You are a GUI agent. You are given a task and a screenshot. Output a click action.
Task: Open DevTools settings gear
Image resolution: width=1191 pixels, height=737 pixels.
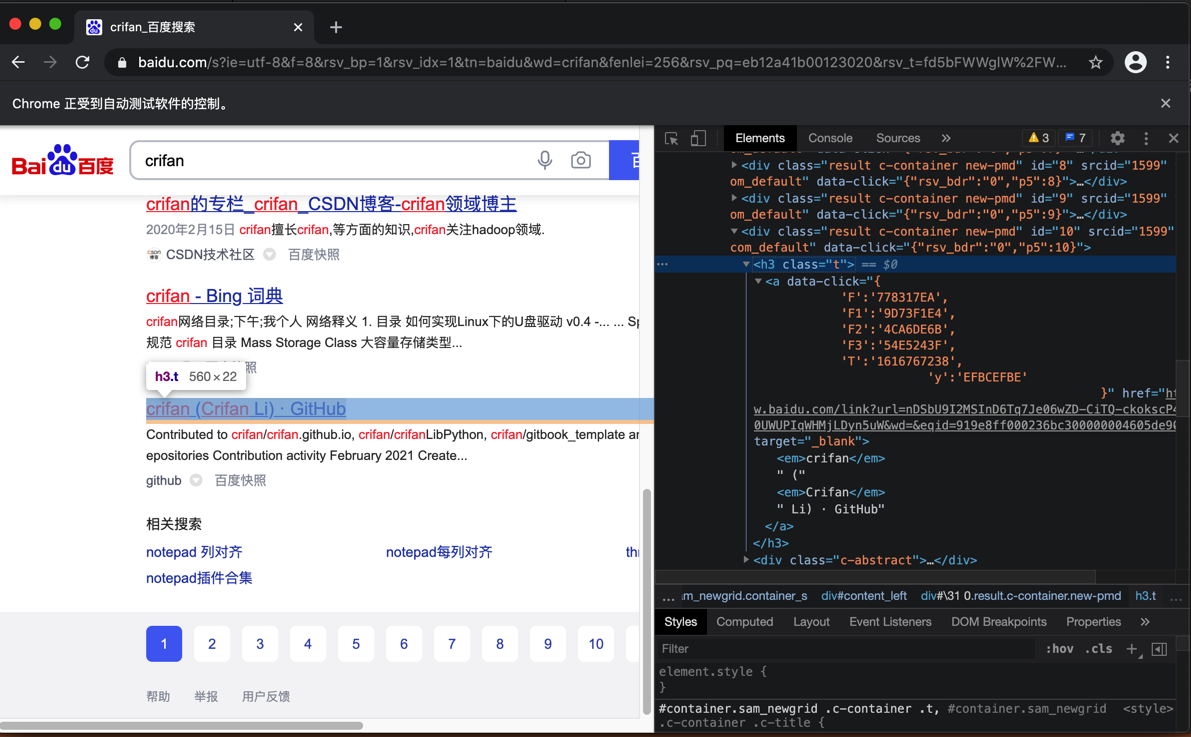point(1117,138)
